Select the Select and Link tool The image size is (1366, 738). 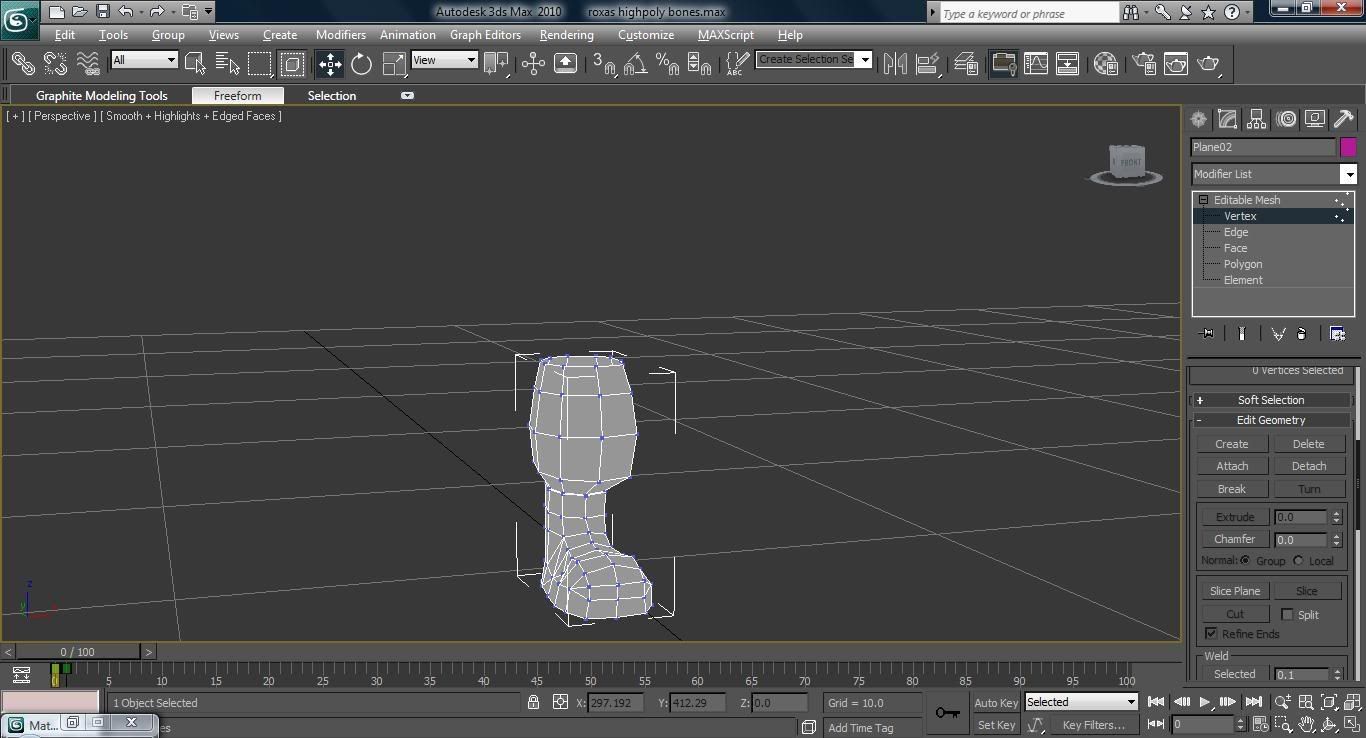(22, 63)
